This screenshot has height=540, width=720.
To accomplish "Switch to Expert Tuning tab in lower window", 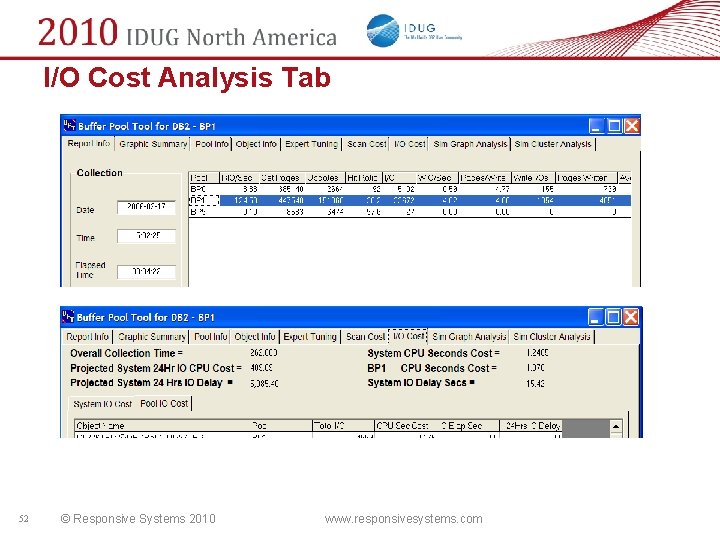I will 310,337.
